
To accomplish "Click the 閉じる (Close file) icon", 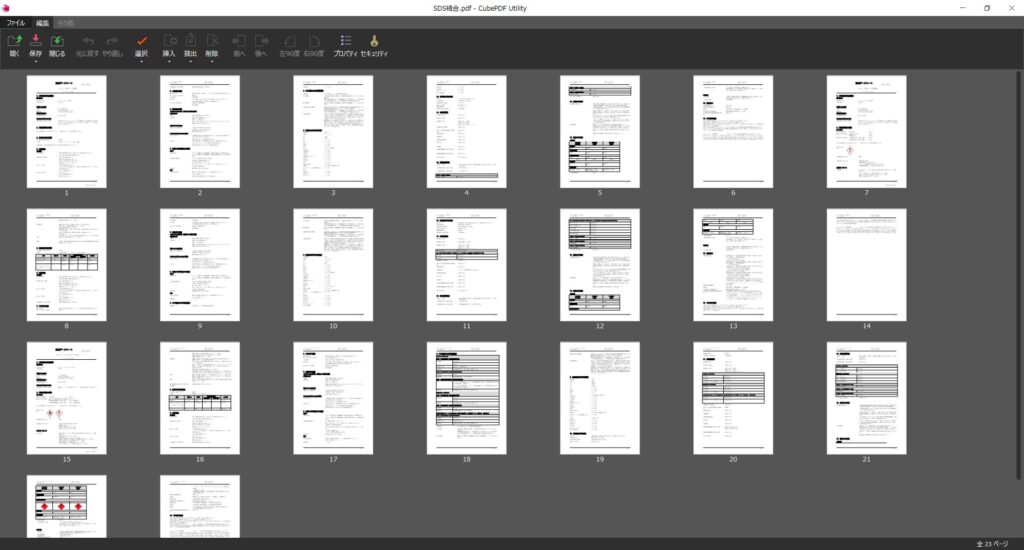I will (57, 42).
